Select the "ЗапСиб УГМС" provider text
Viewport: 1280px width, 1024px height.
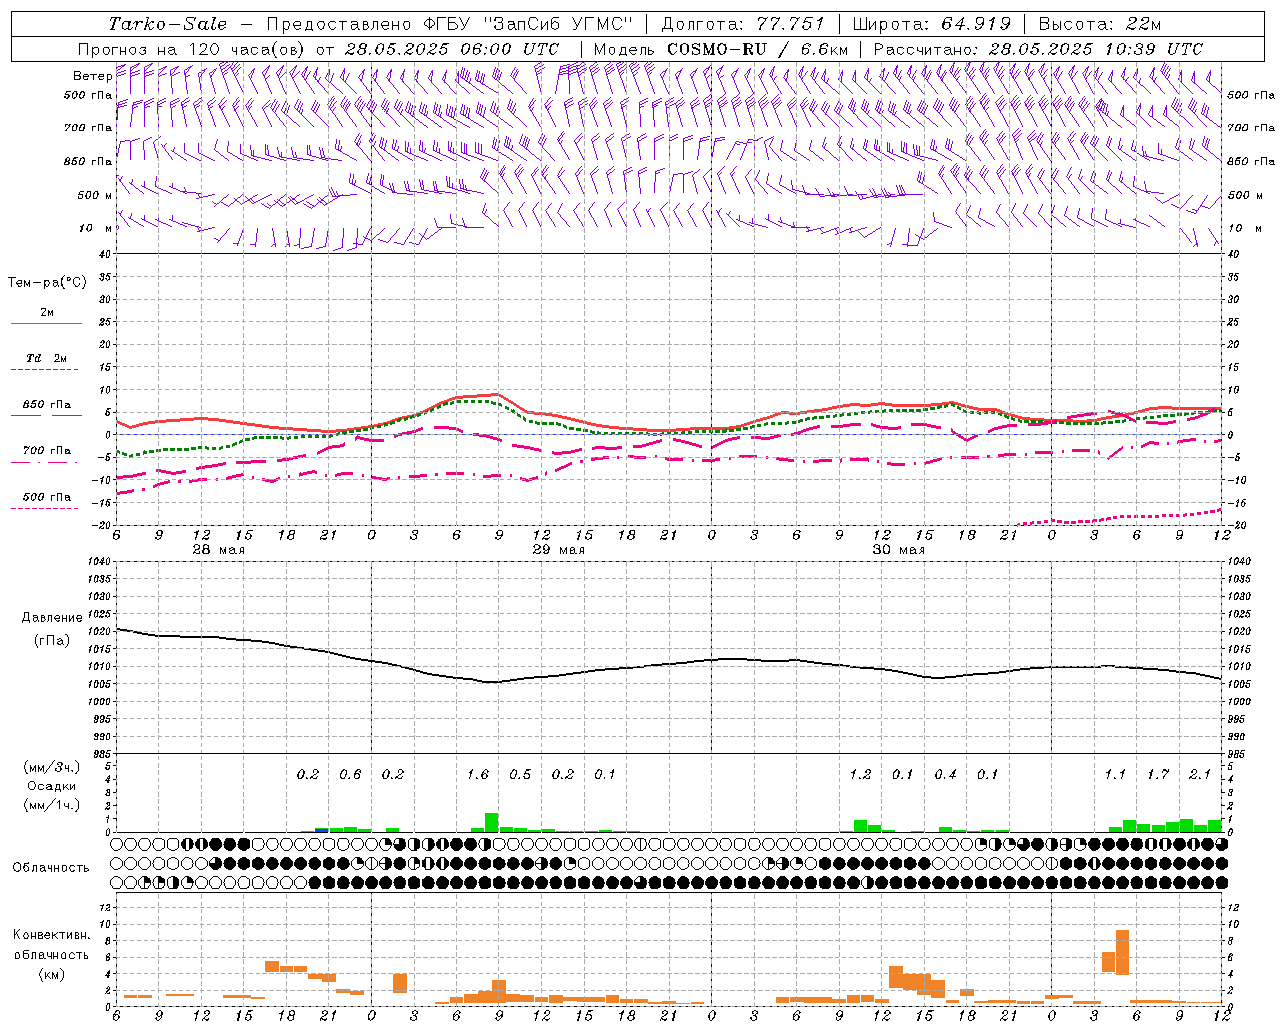click(x=558, y=24)
